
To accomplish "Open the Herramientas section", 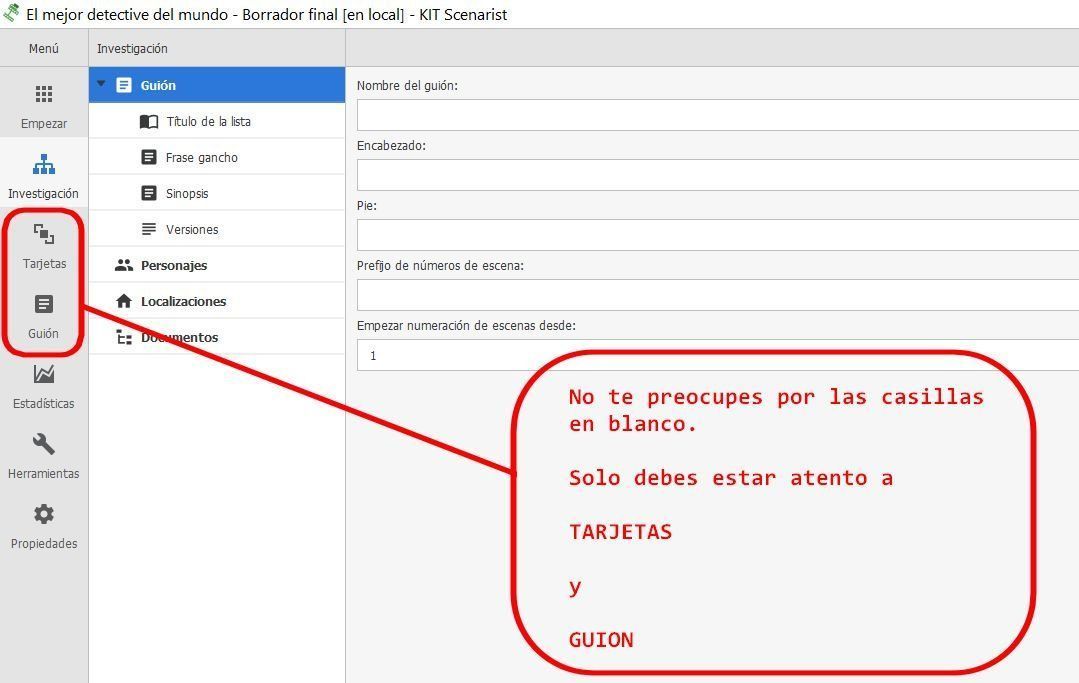I will pyautogui.click(x=44, y=453).
